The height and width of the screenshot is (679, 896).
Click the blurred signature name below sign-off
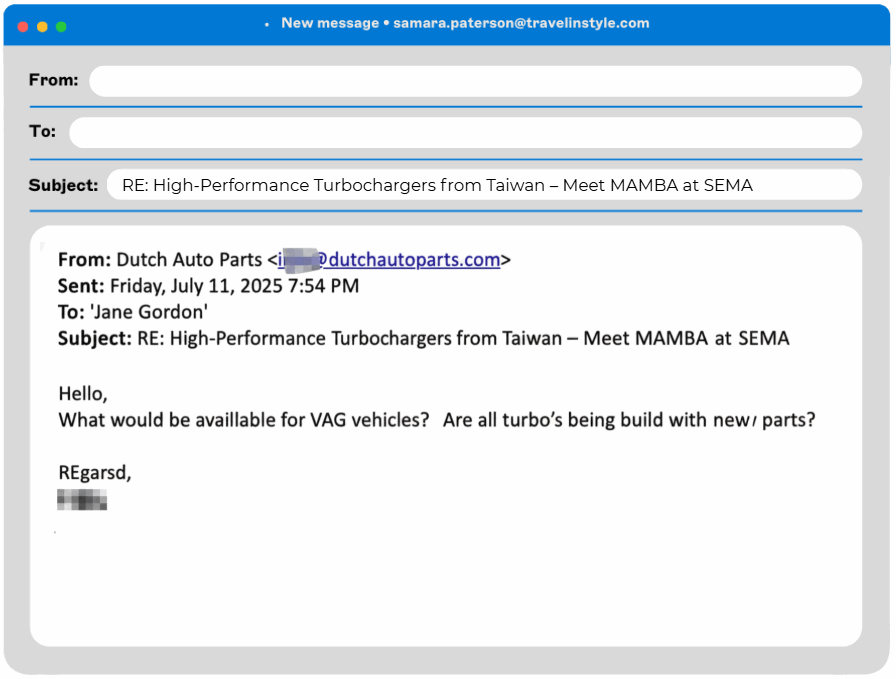82,500
